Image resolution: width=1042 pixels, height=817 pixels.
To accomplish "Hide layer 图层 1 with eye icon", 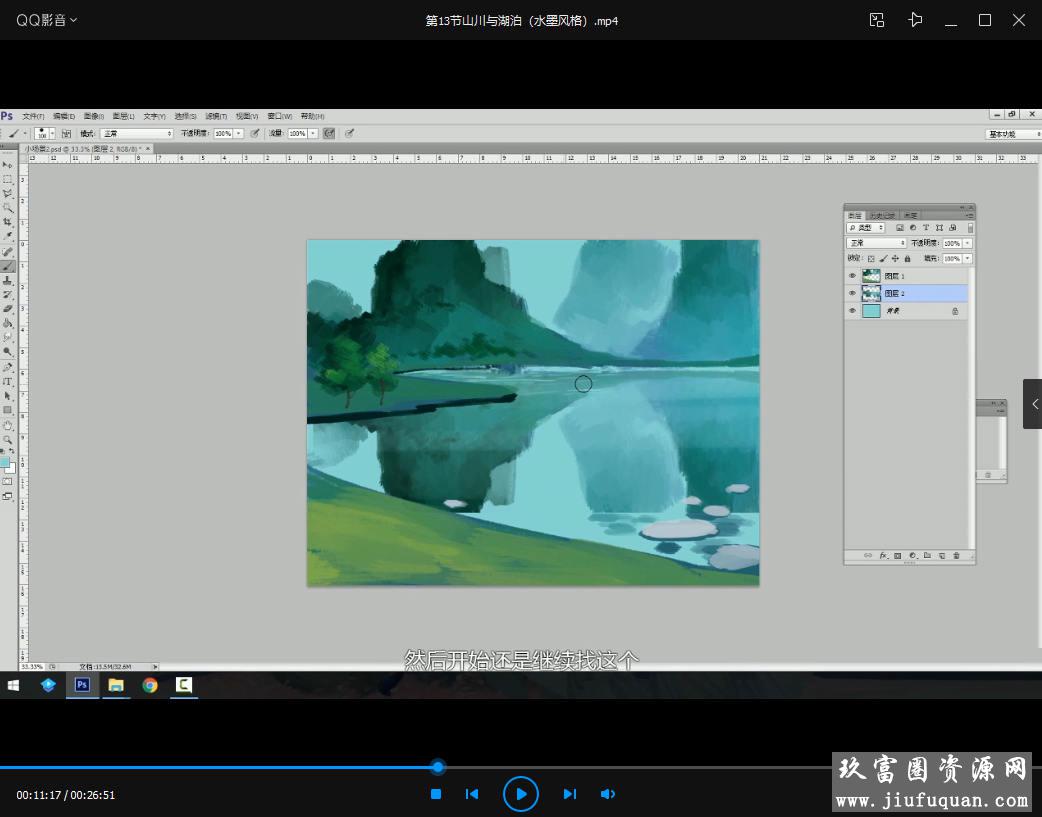I will coord(852,276).
